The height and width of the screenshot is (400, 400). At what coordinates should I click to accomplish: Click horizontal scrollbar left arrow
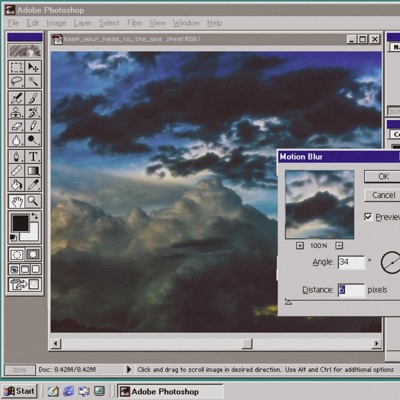click(56, 343)
